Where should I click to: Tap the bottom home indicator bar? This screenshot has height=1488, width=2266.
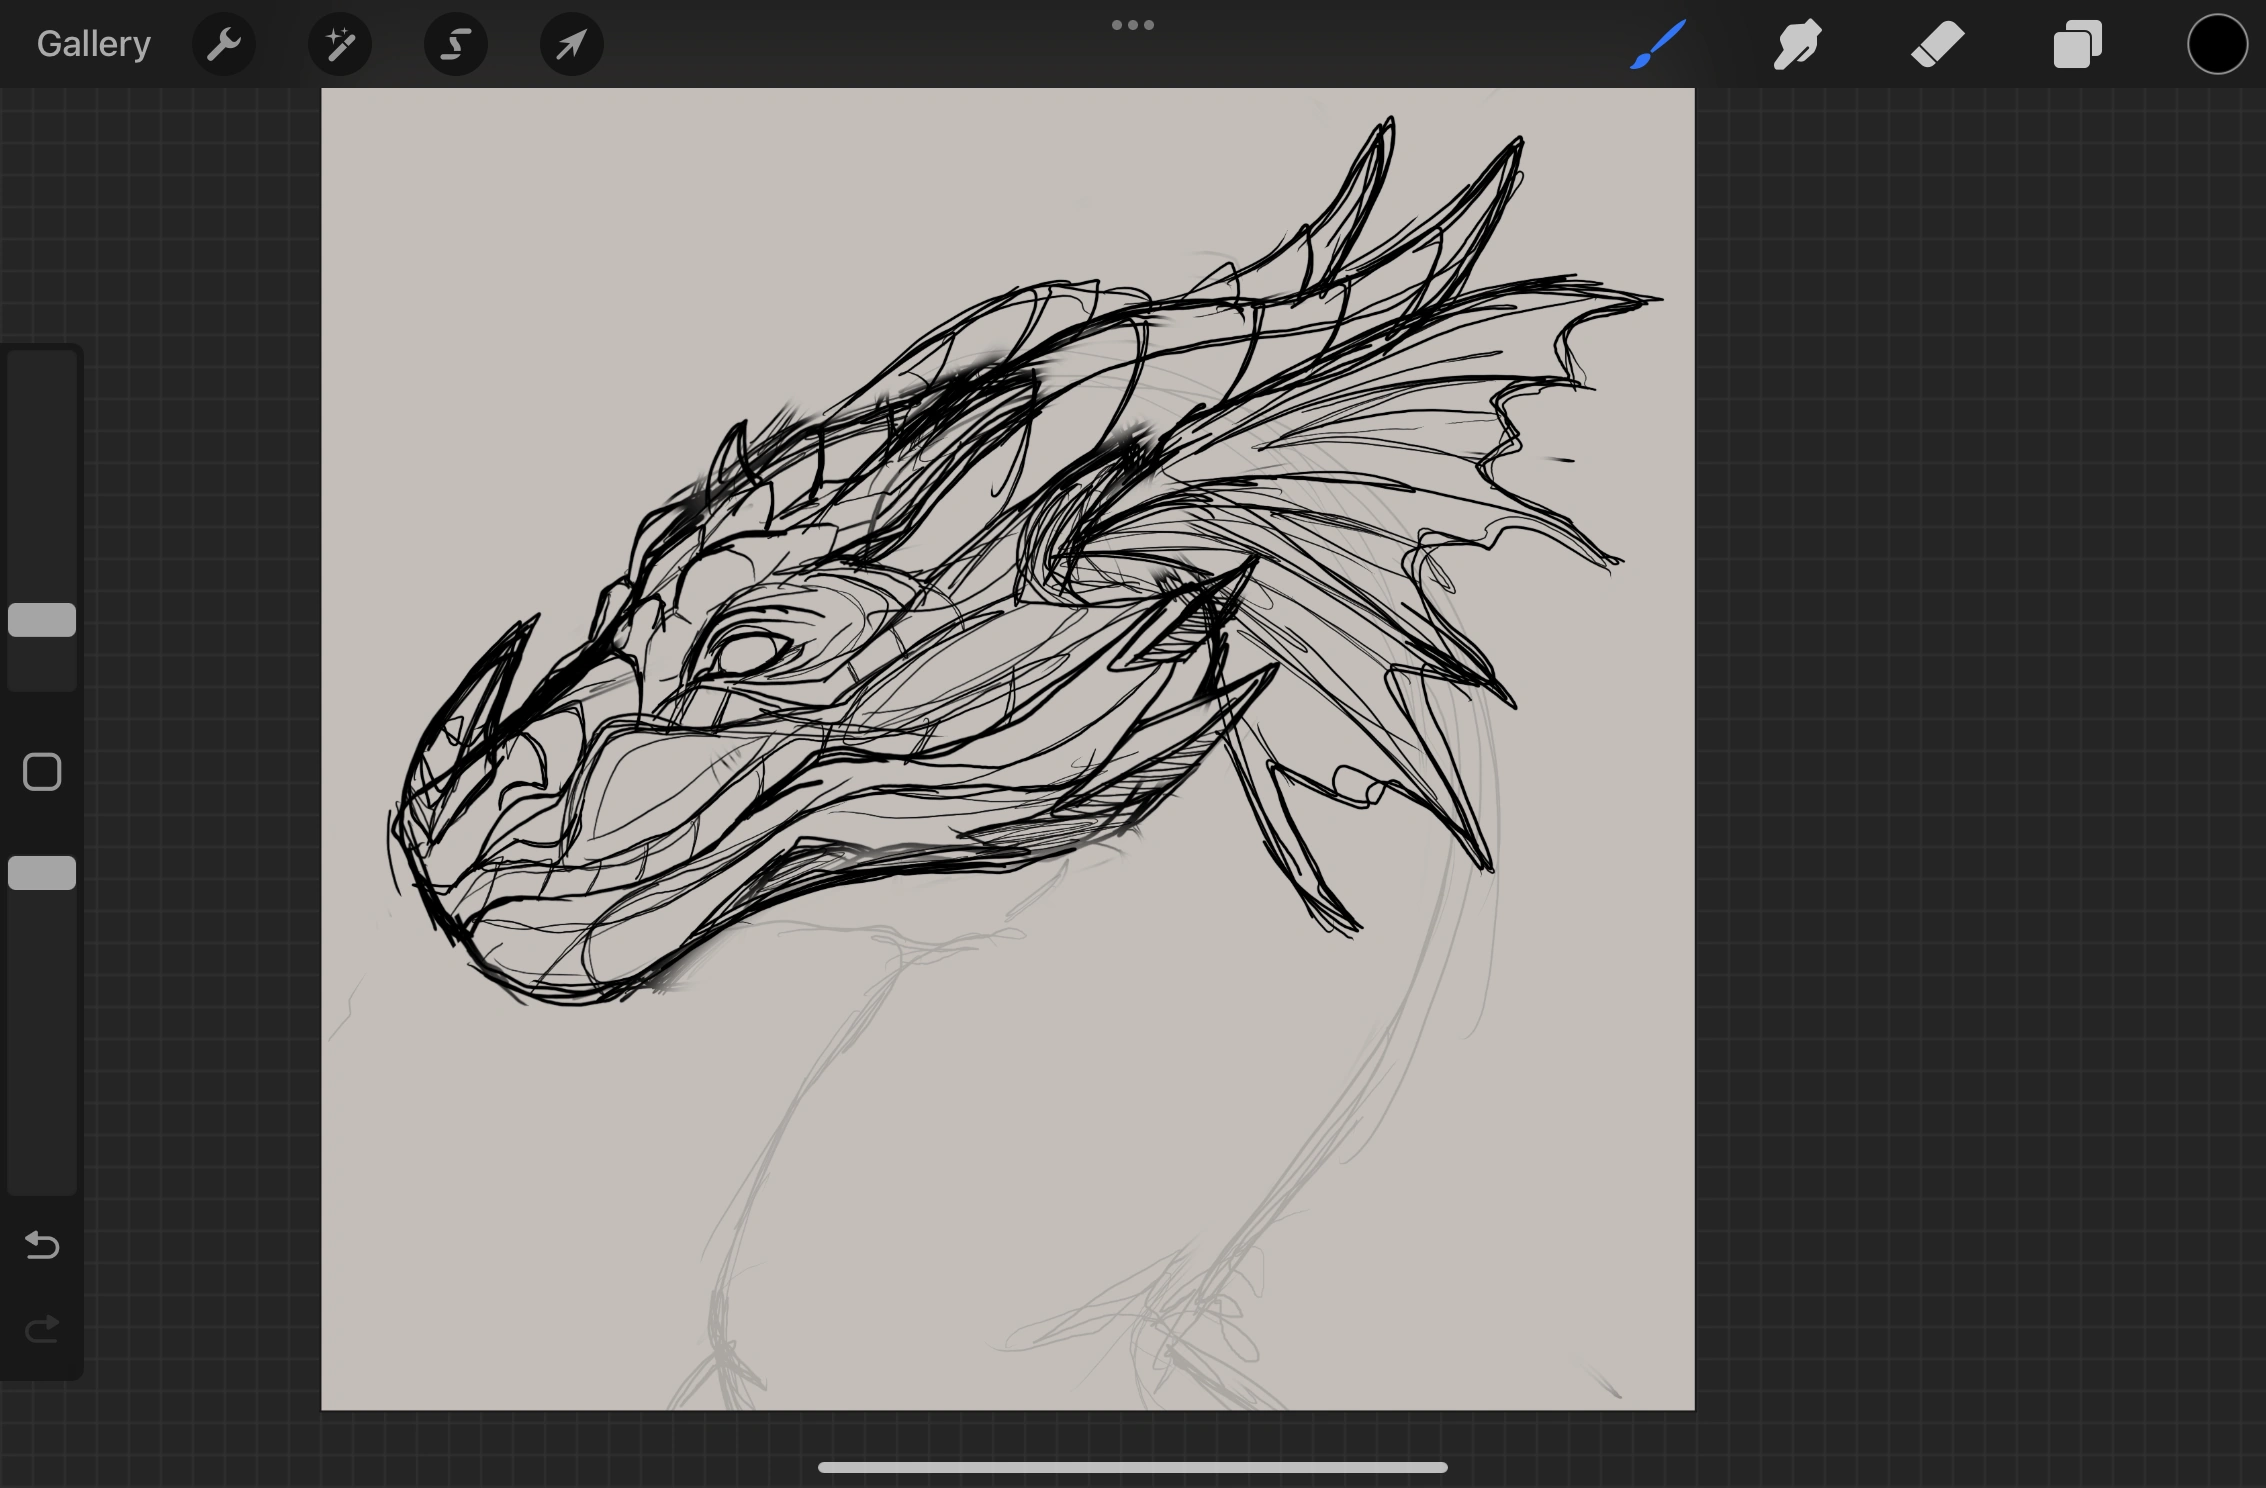[1132, 1467]
